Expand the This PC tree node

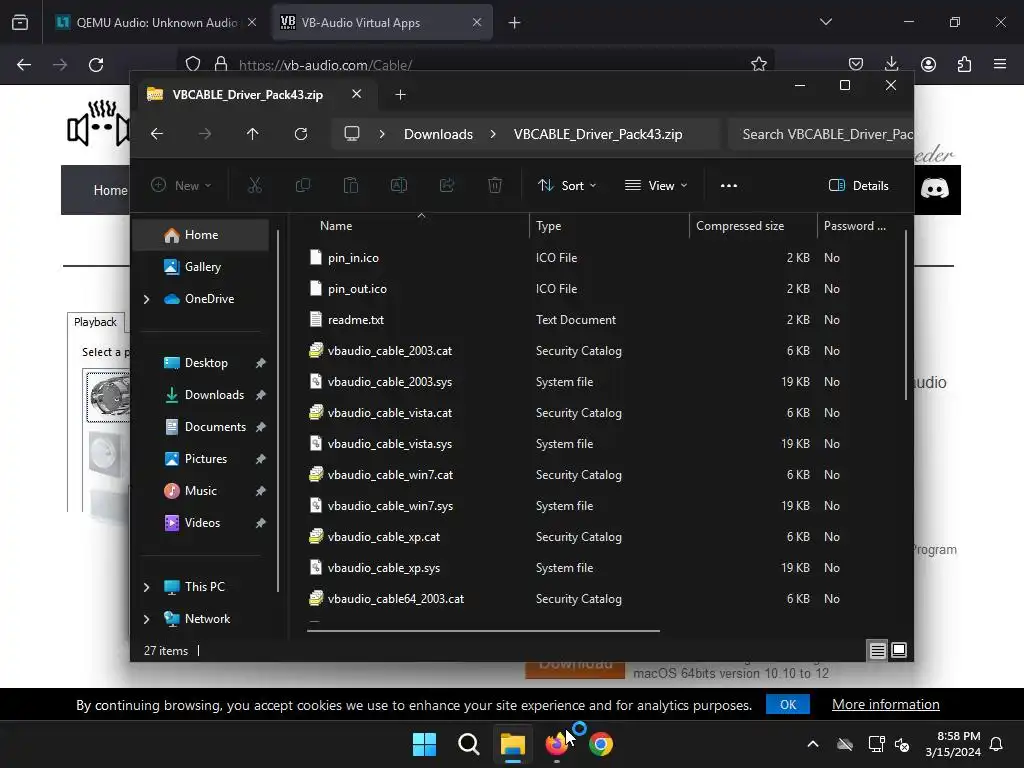[x=146, y=587]
